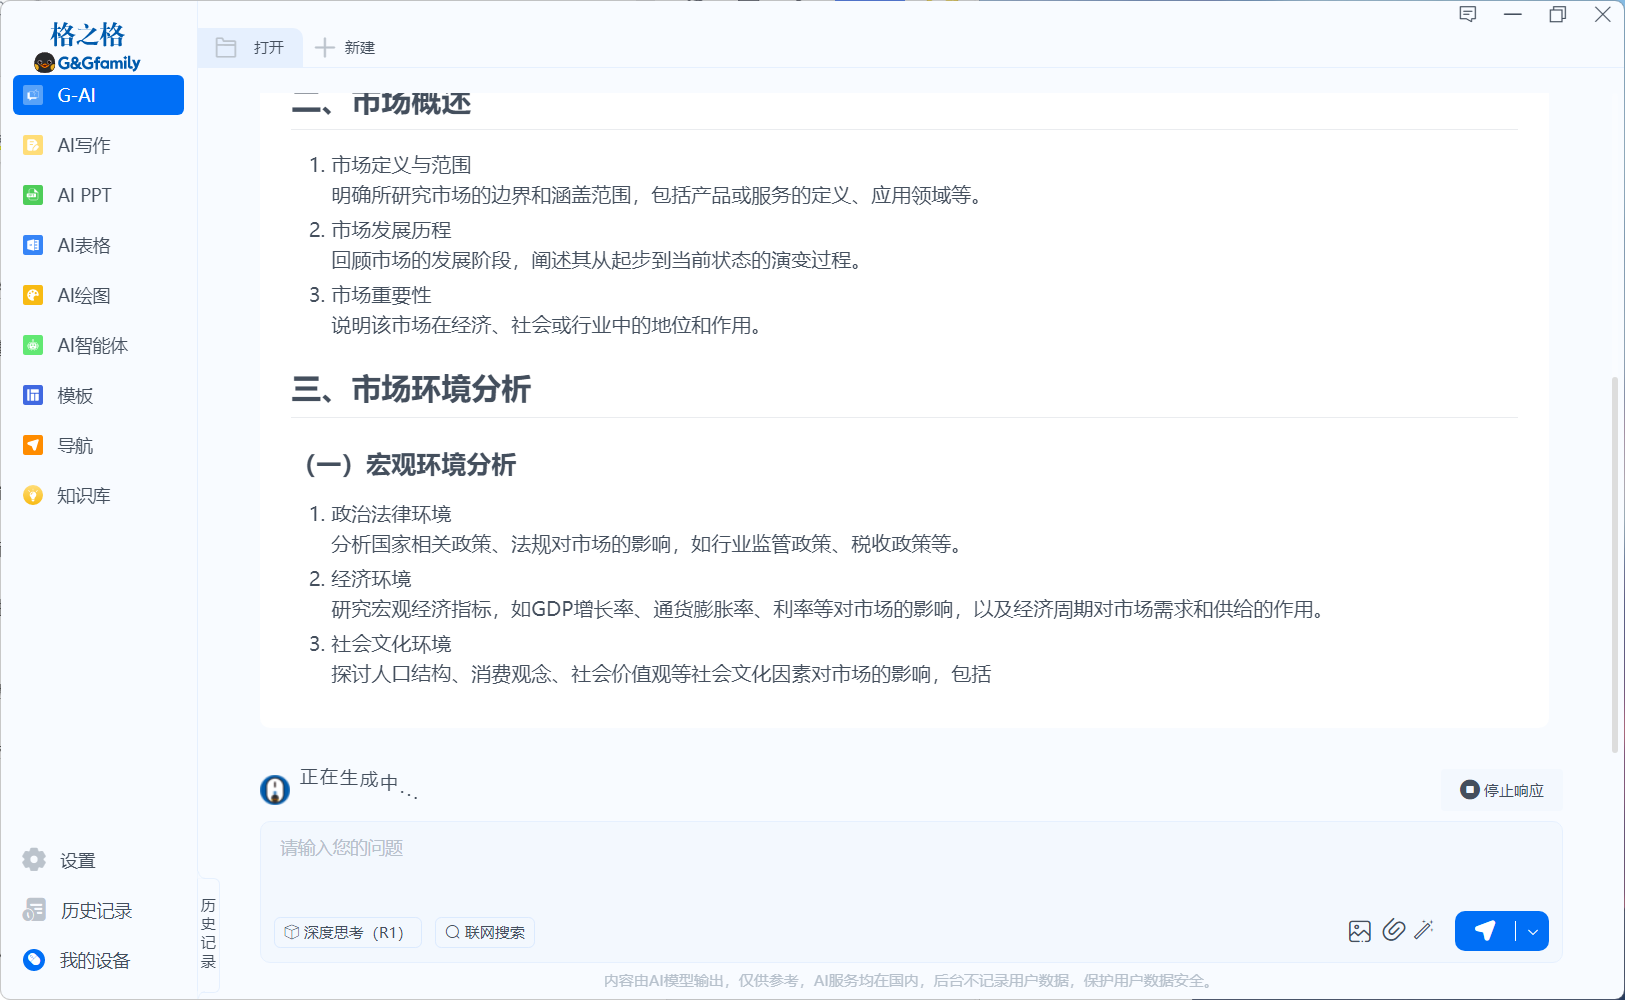This screenshot has height=1000, width=1625.
Task: Open the AI智能体 robot icon
Action: point(33,345)
